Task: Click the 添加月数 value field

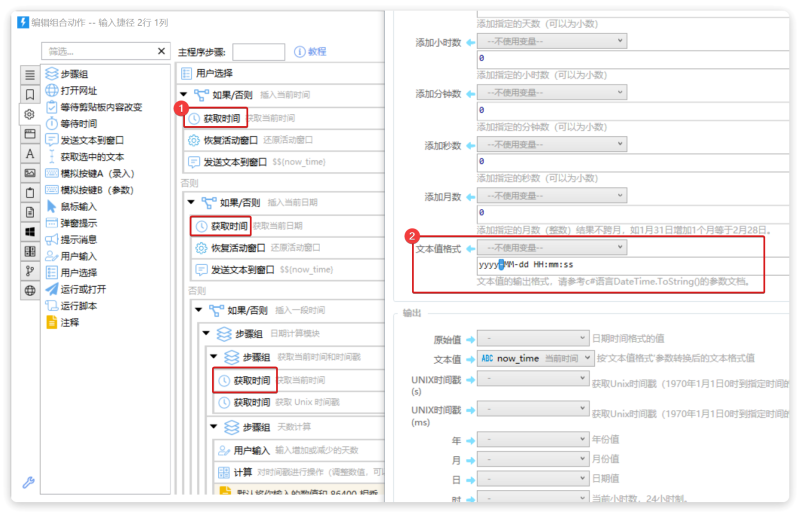Action: coord(633,212)
